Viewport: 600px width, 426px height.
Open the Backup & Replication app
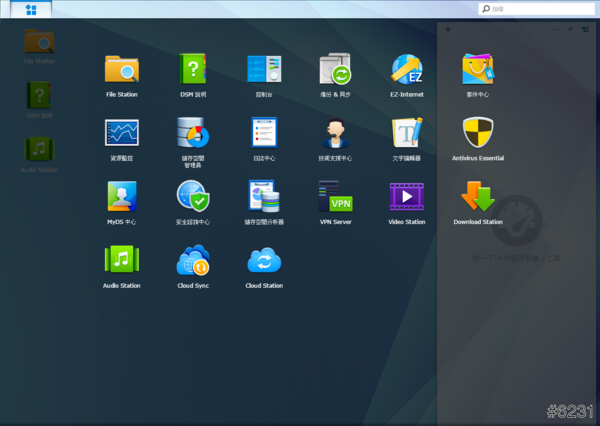pos(335,69)
